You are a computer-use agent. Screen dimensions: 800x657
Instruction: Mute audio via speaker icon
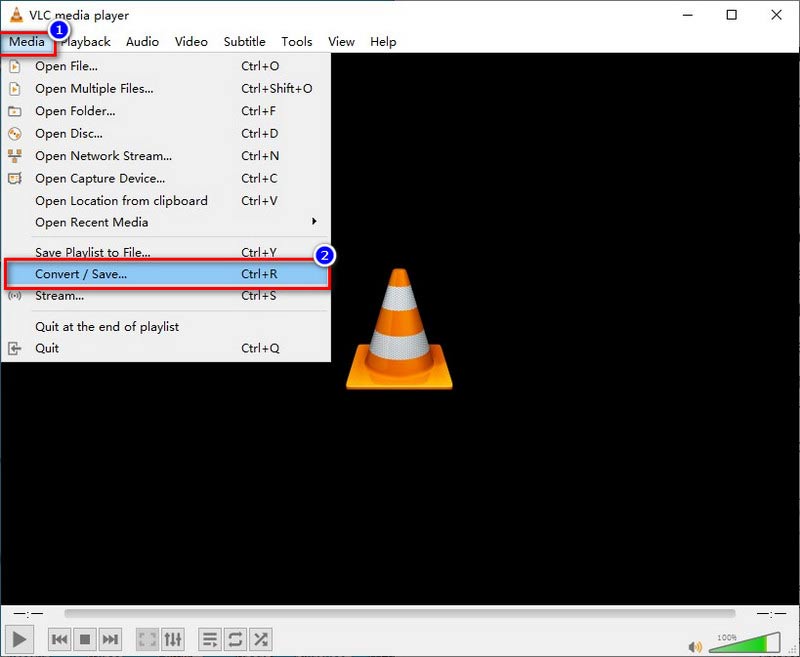point(695,645)
